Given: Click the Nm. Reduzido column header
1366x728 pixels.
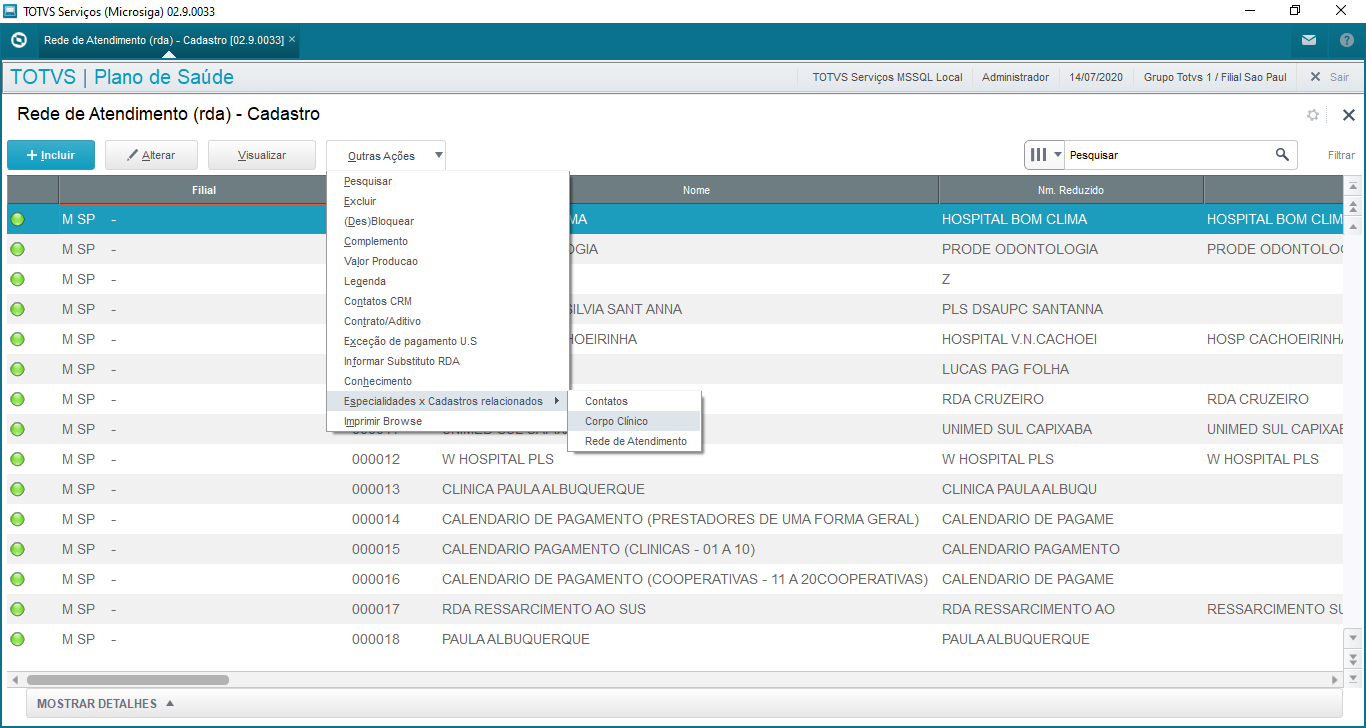Looking at the screenshot, I should [x=1071, y=190].
